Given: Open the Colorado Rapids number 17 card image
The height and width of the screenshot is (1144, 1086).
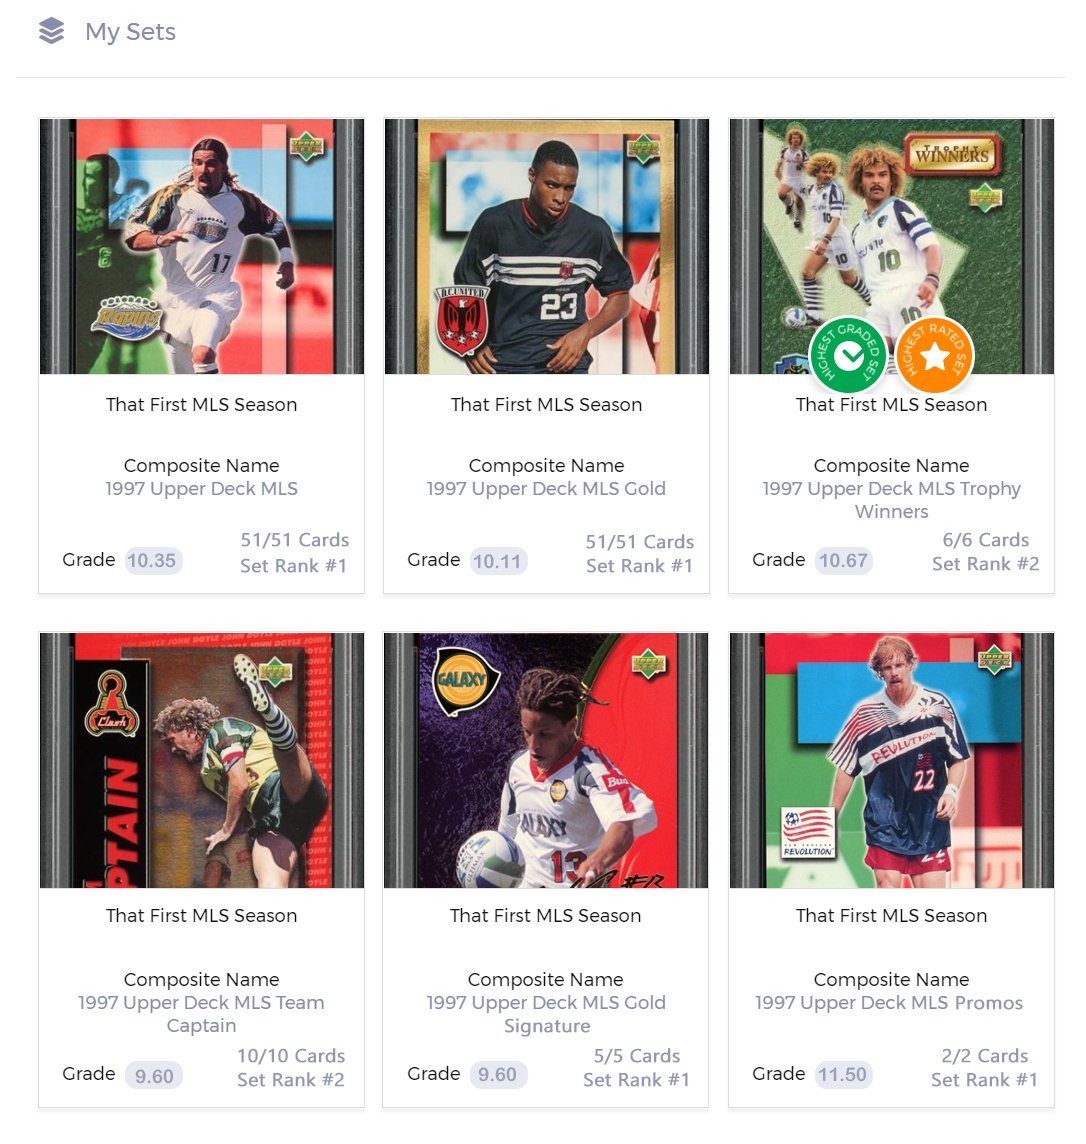Looking at the screenshot, I should pos(201,247).
